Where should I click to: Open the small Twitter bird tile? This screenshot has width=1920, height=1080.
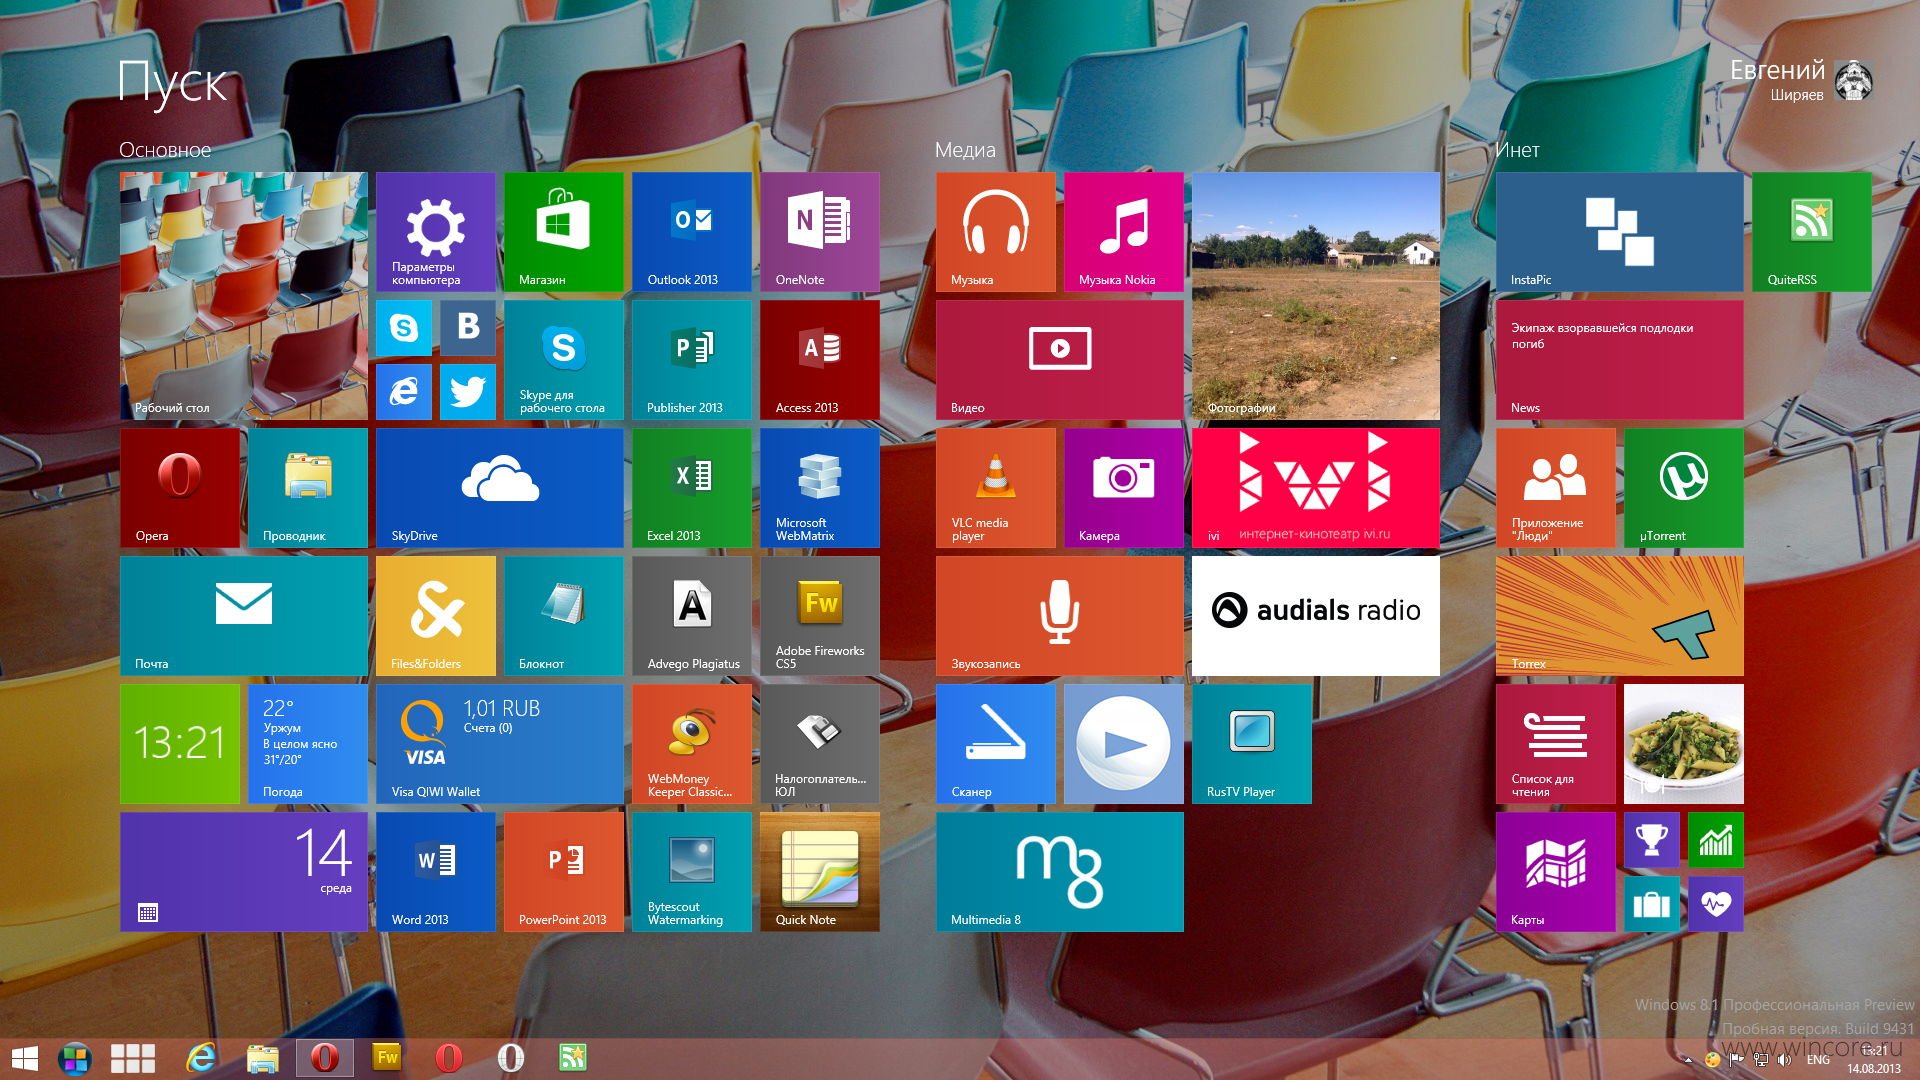tap(468, 392)
